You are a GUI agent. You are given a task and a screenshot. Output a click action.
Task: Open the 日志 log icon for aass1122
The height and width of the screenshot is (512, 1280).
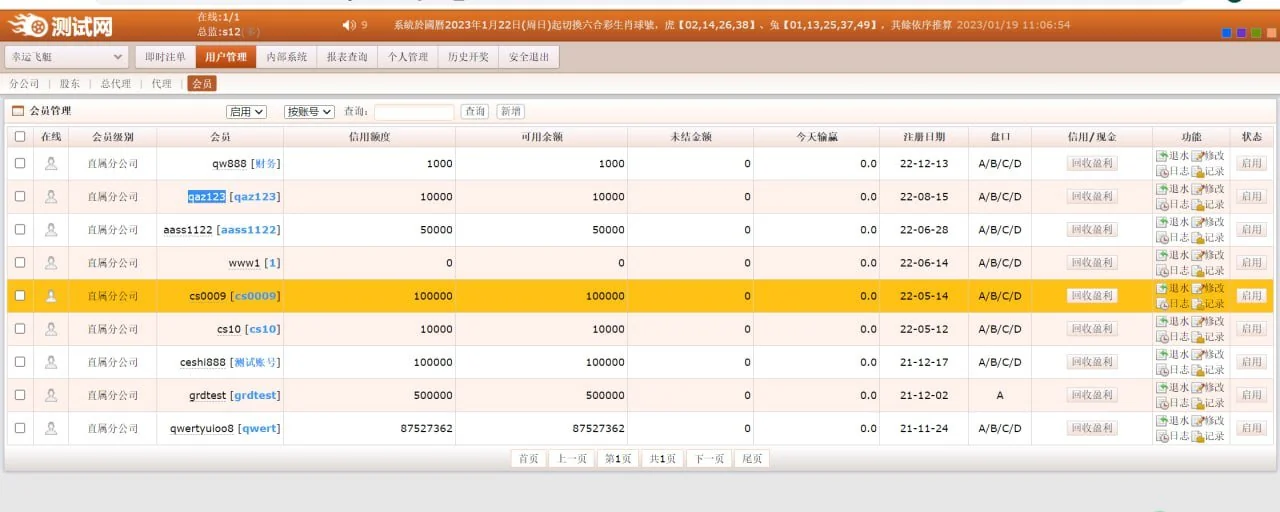[x=1161, y=238]
